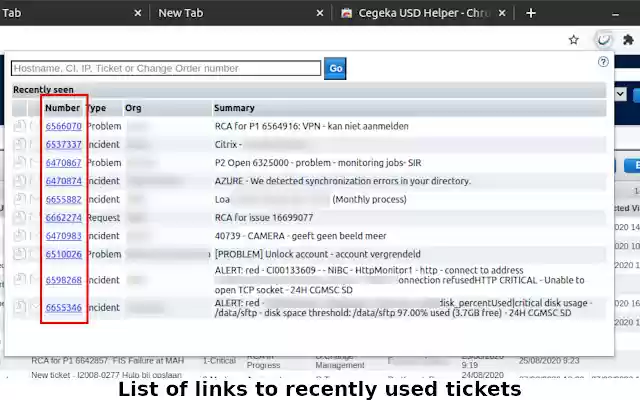The height and width of the screenshot is (400, 640).
Task: Click the 'Problem' type cell for 6566070
Action: [104, 126]
